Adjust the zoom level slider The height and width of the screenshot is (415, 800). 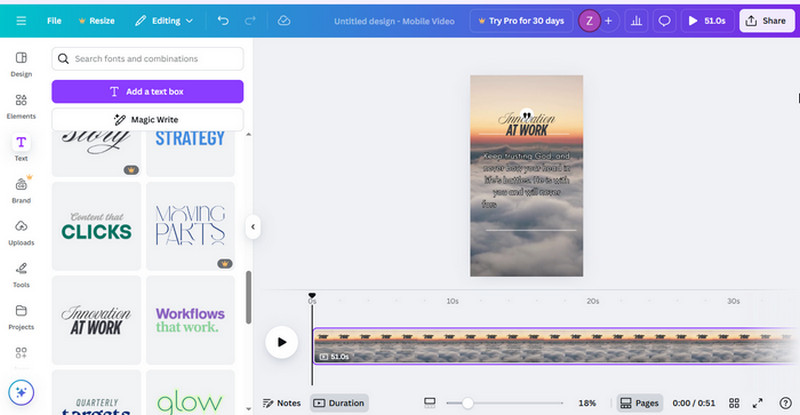[466, 403]
